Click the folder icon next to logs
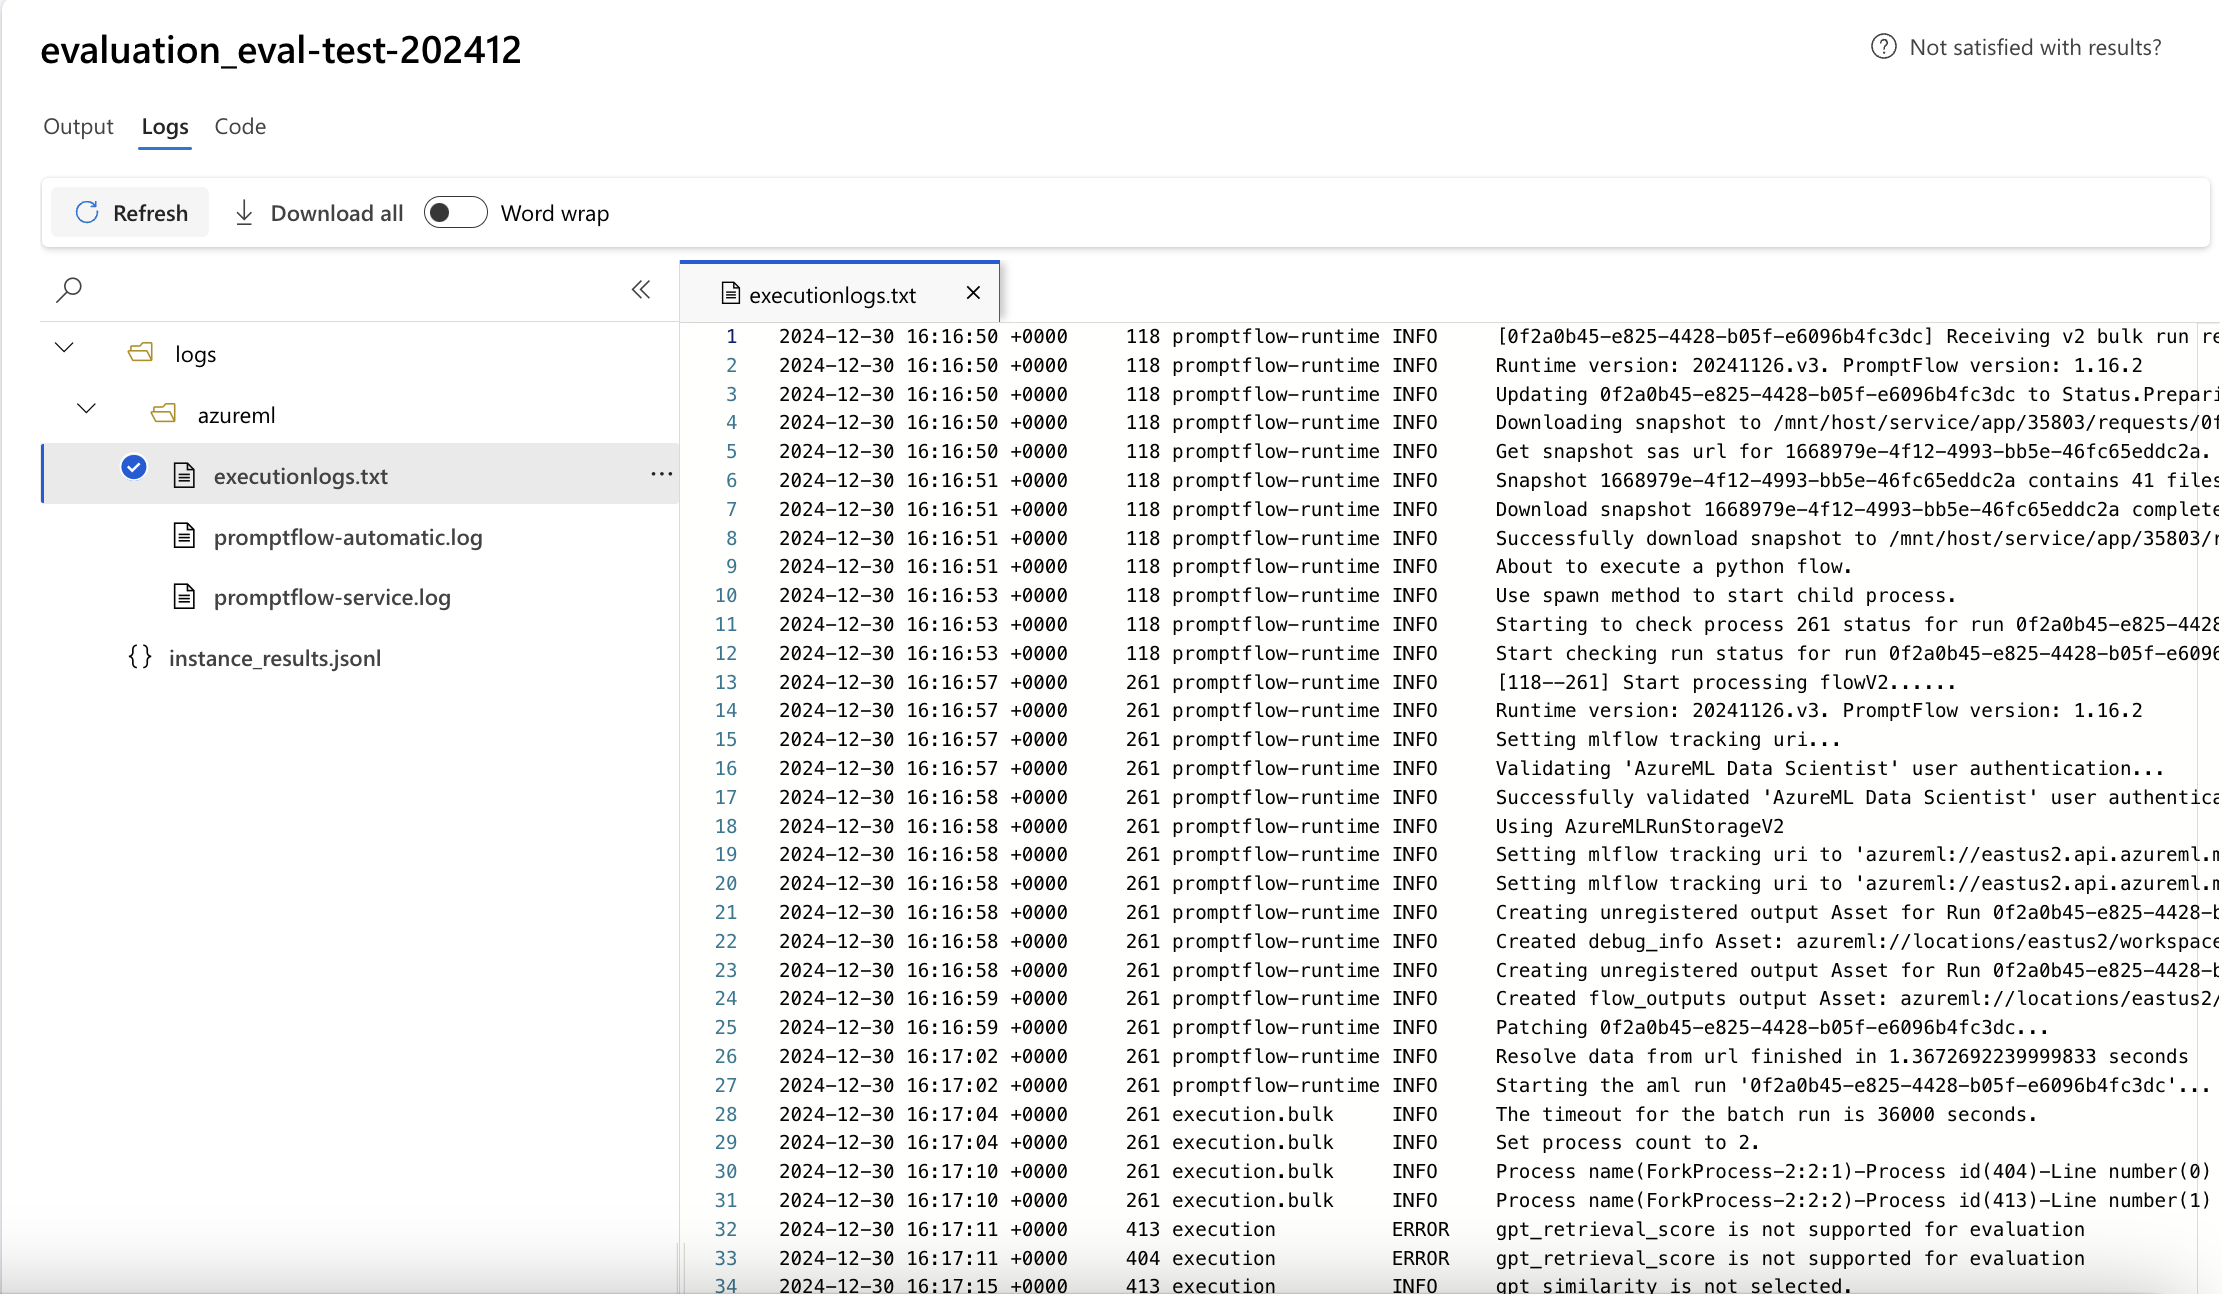This screenshot has width=2222, height=1294. point(140,352)
